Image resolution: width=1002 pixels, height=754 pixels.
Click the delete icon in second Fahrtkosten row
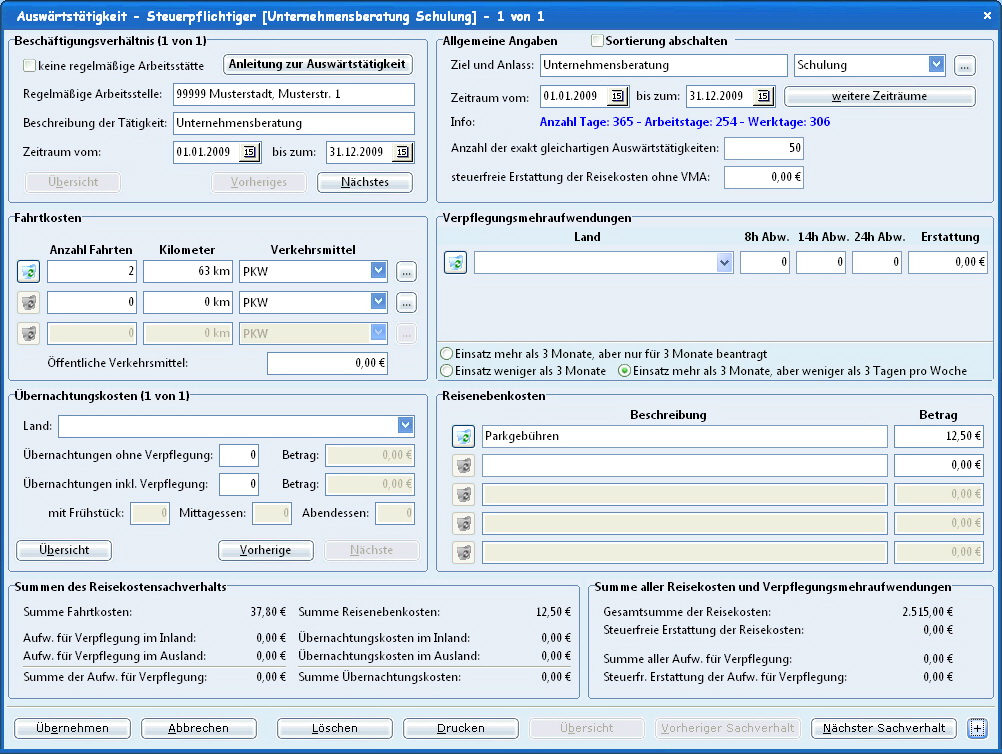28,302
